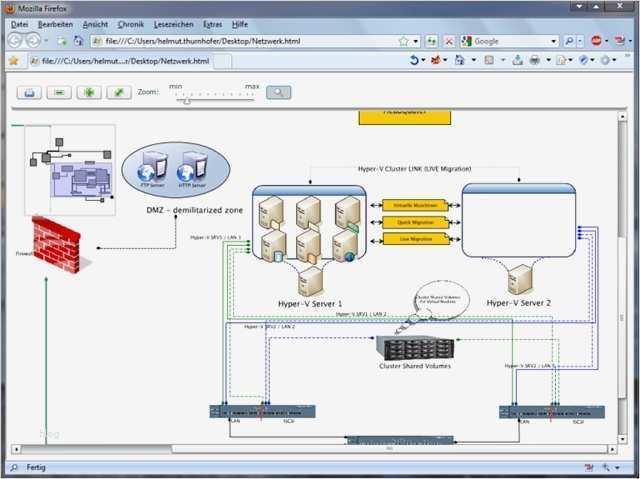640x479 pixels.
Task: Click the yellow 'Live Migration' box
Action: click(x=415, y=239)
